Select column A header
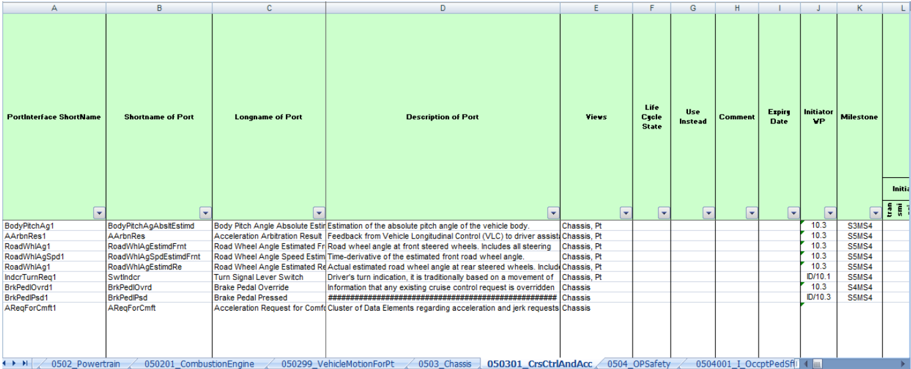The image size is (911, 369). pos(54,8)
